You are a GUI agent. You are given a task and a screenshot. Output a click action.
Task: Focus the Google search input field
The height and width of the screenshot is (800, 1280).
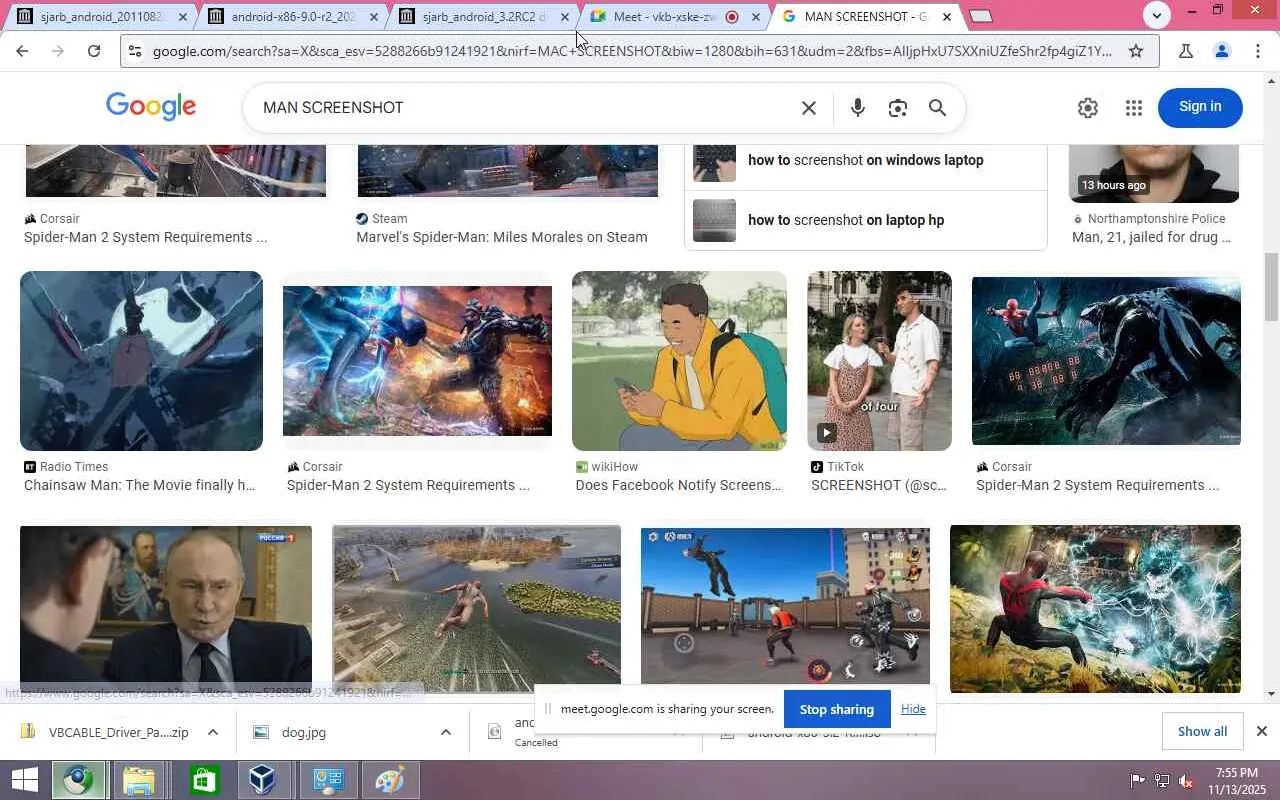point(525,108)
